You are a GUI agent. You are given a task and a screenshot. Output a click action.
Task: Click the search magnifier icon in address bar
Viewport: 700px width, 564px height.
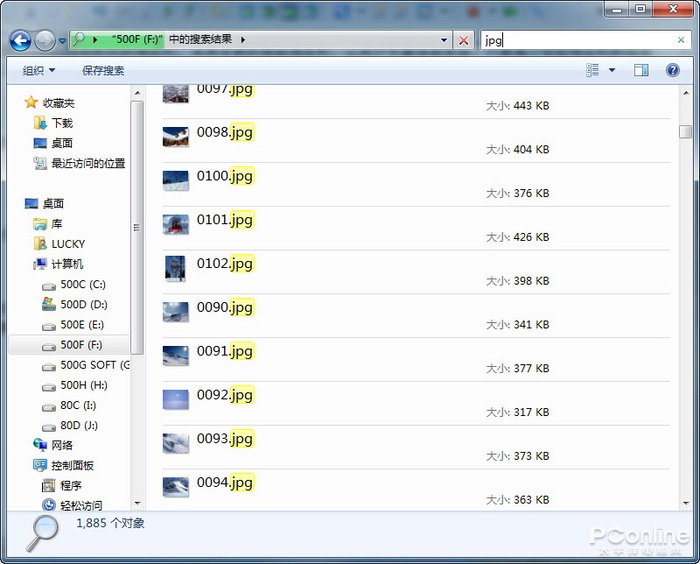pos(79,39)
